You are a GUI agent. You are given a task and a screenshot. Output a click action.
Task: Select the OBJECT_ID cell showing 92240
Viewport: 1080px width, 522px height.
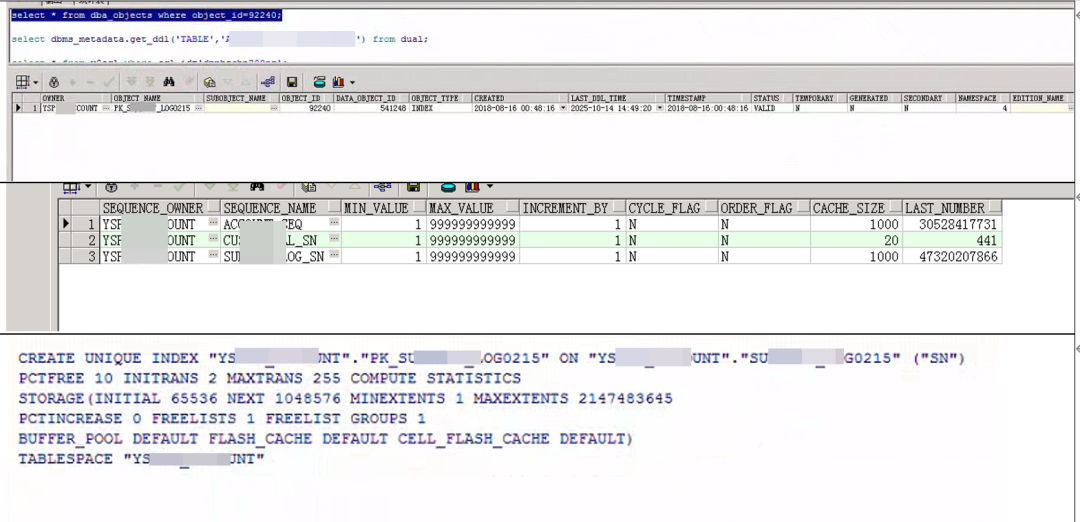point(306,109)
